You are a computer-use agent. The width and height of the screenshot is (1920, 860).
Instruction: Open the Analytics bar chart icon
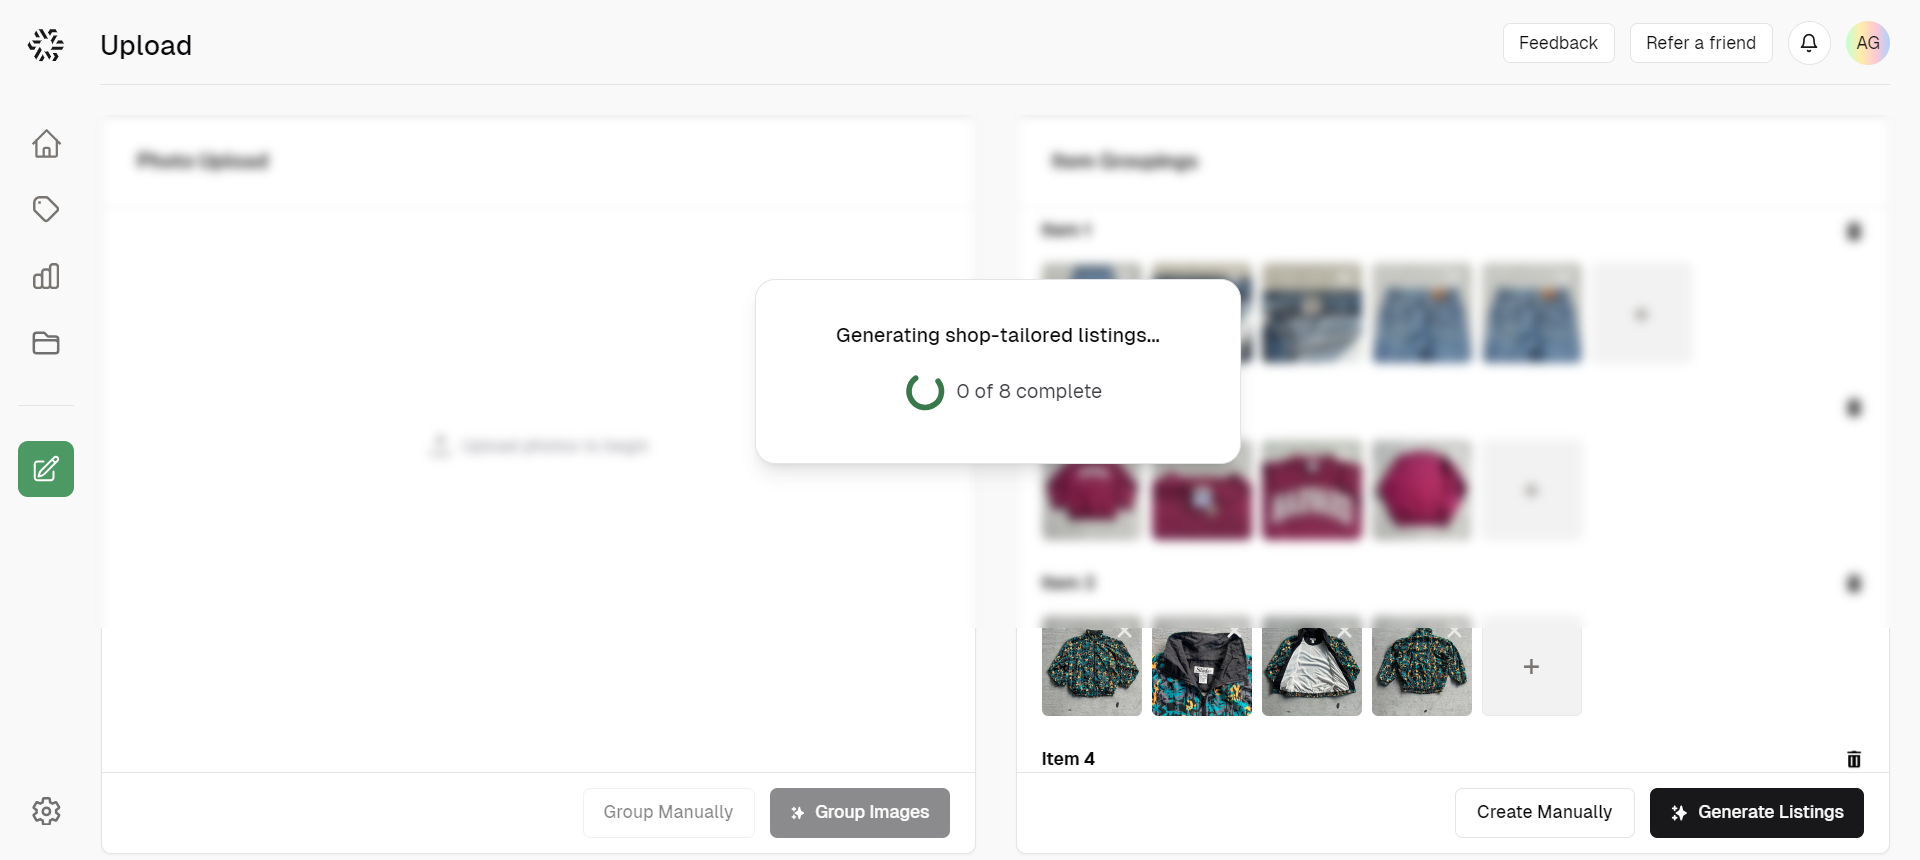46,276
